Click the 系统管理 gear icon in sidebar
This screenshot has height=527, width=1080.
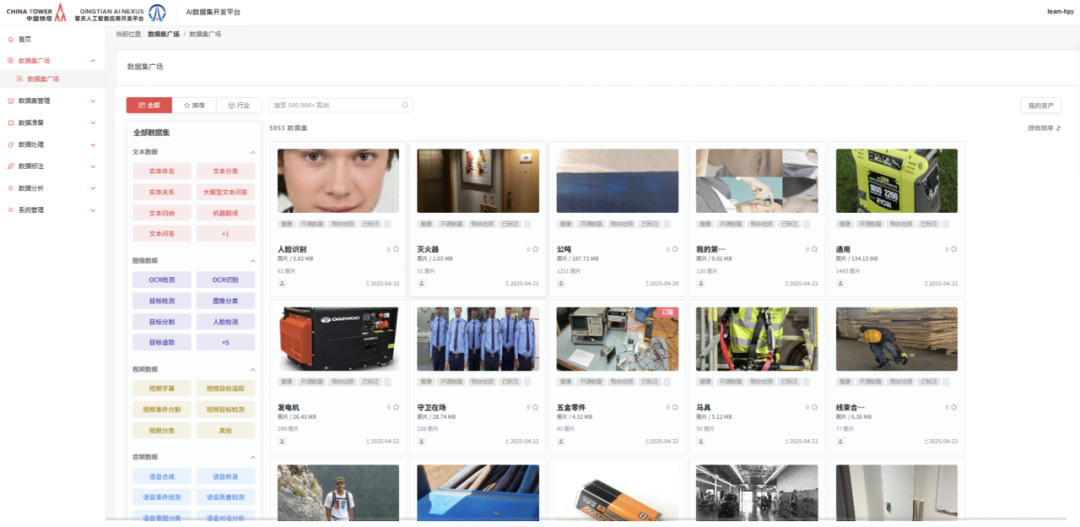10,209
